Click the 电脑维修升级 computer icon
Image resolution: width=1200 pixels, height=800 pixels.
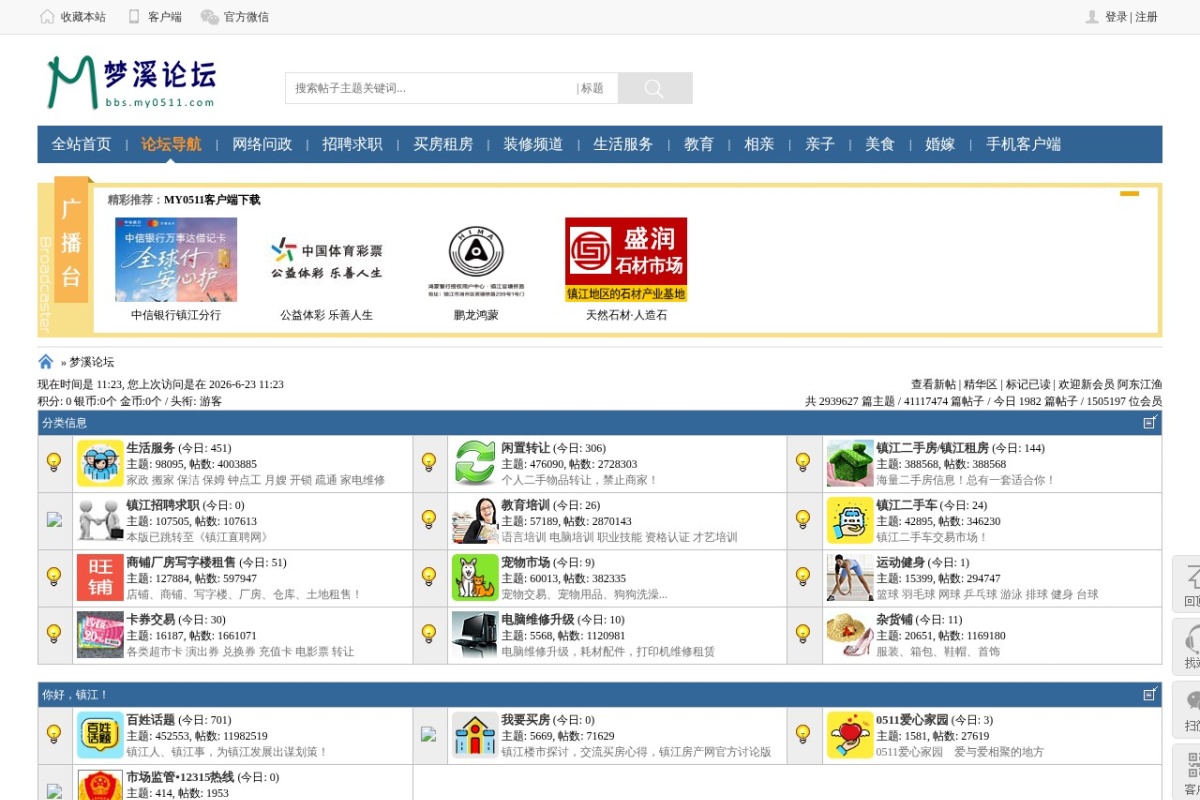[x=475, y=635]
